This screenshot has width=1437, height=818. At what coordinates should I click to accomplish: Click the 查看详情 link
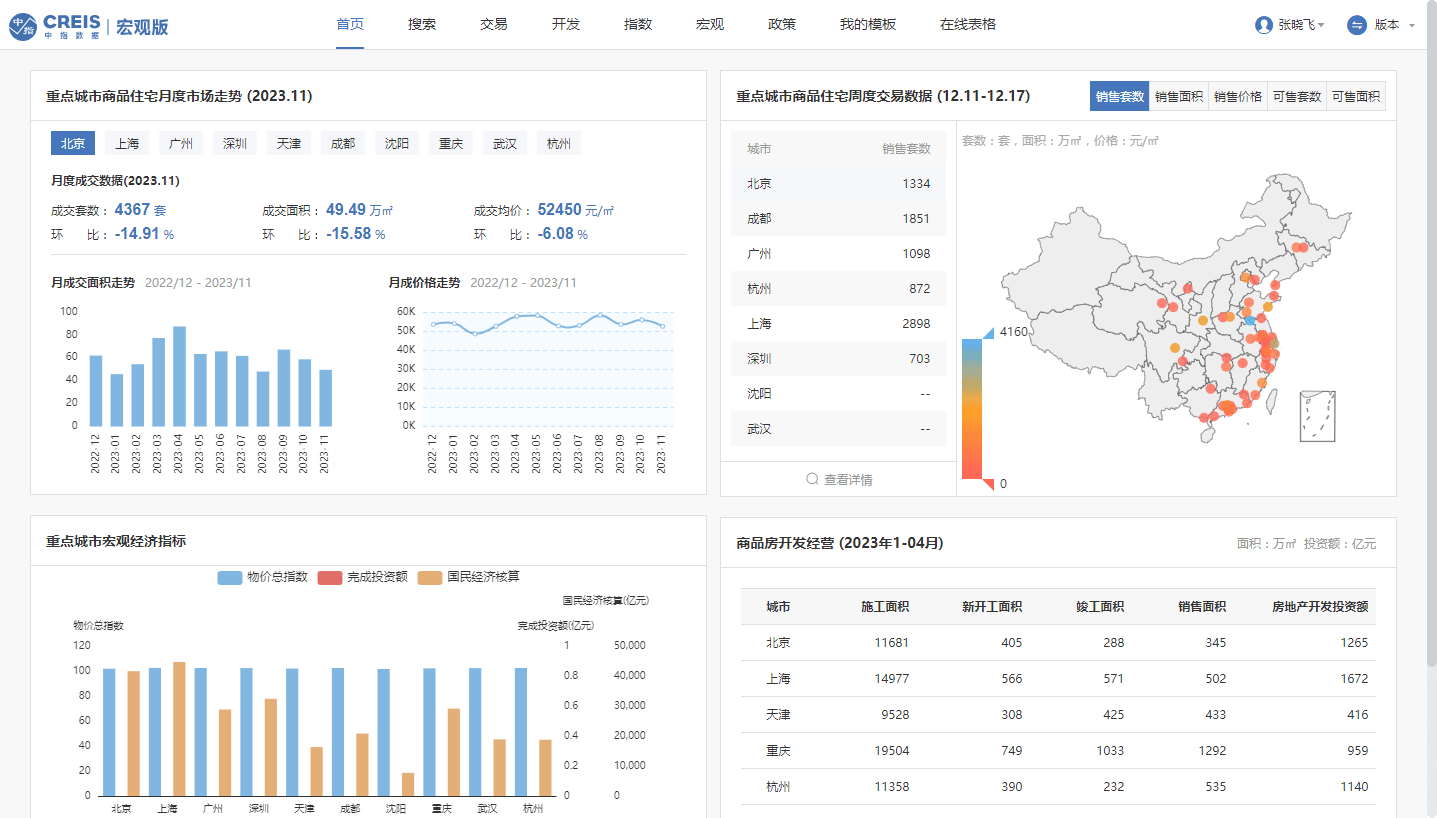tap(848, 480)
